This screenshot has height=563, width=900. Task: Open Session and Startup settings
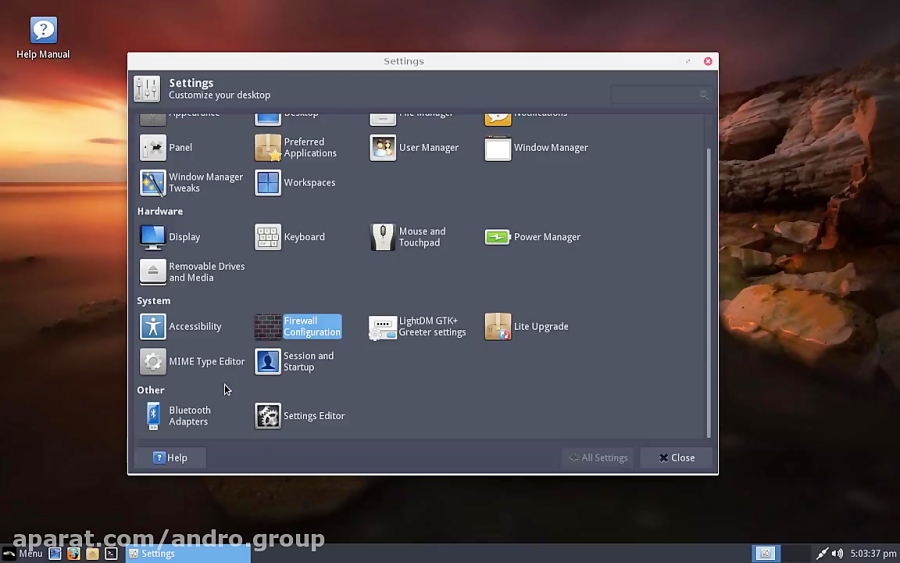294,361
